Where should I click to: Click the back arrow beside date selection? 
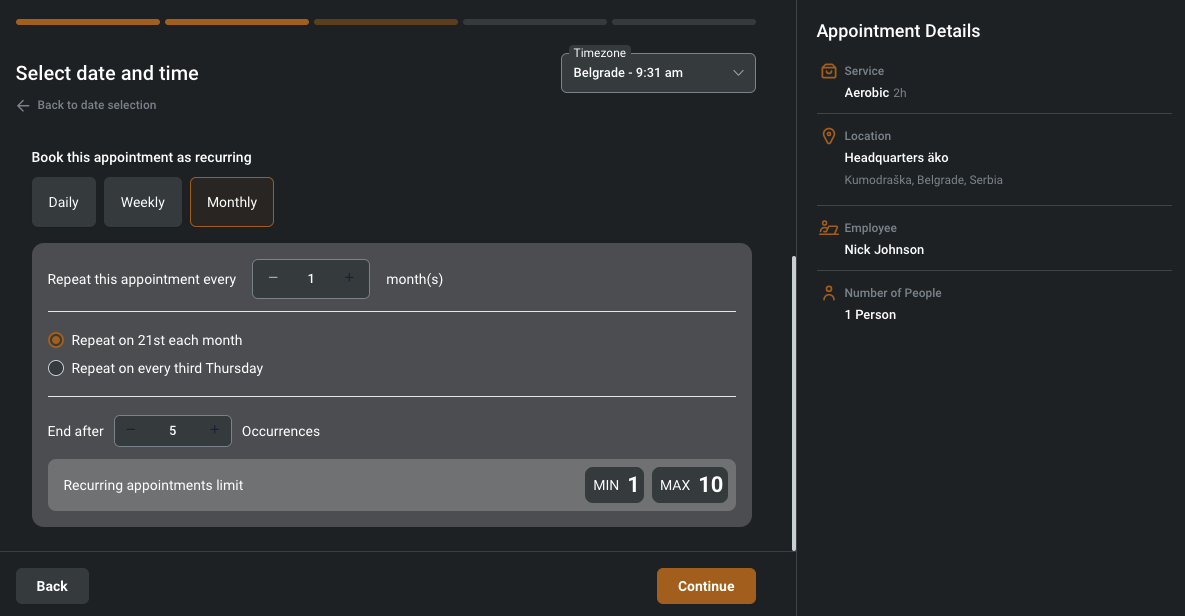22,104
